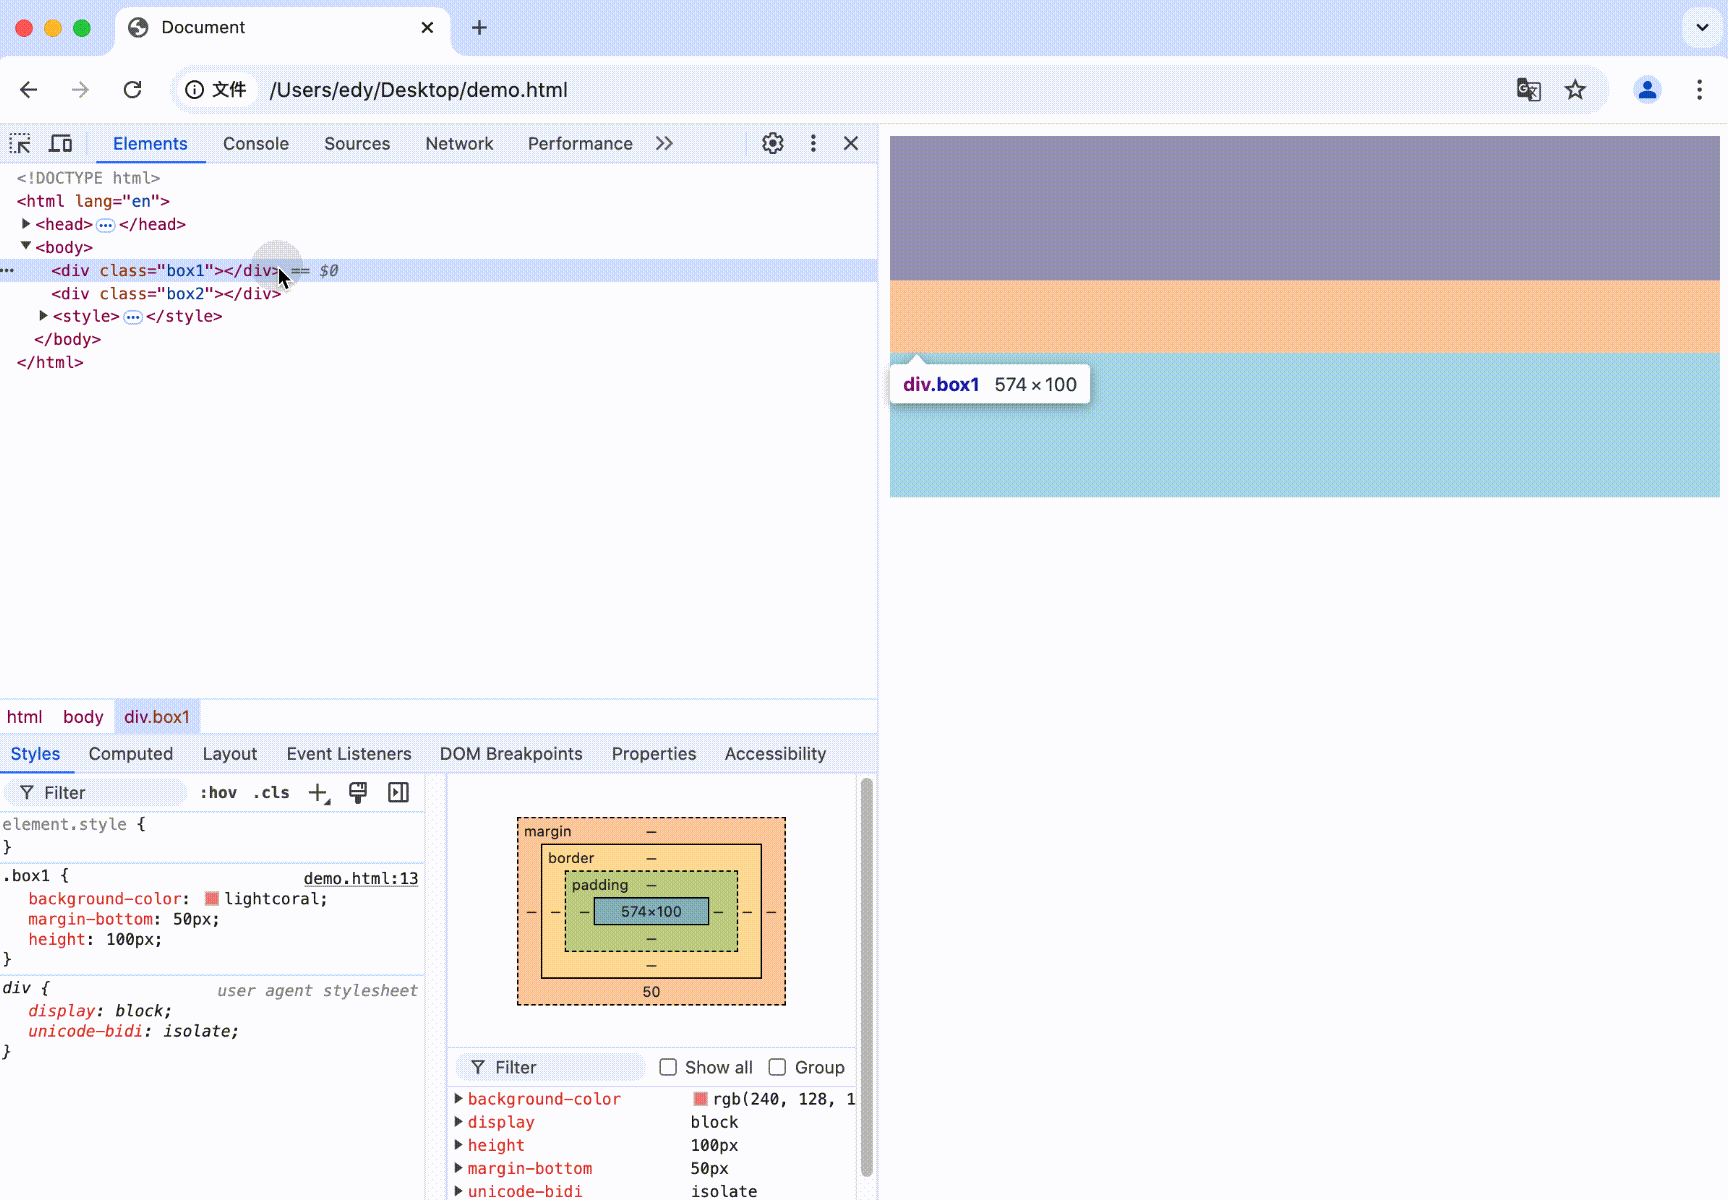This screenshot has width=1728, height=1200.
Task: Expand the head element node
Action: point(26,224)
